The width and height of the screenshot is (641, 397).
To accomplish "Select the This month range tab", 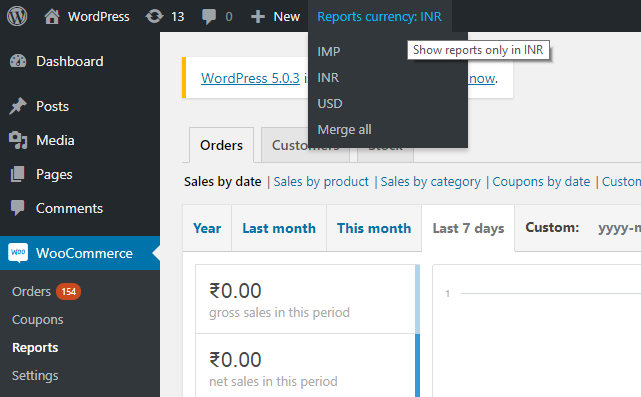I will click(x=374, y=228).
